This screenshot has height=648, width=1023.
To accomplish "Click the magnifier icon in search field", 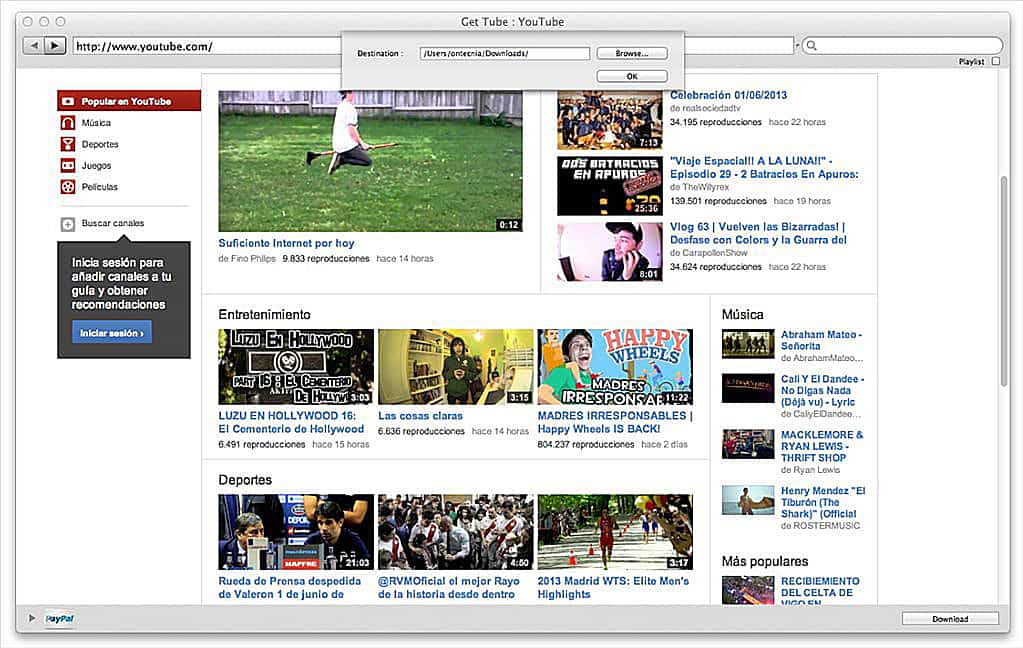I will tap(812, 45).
